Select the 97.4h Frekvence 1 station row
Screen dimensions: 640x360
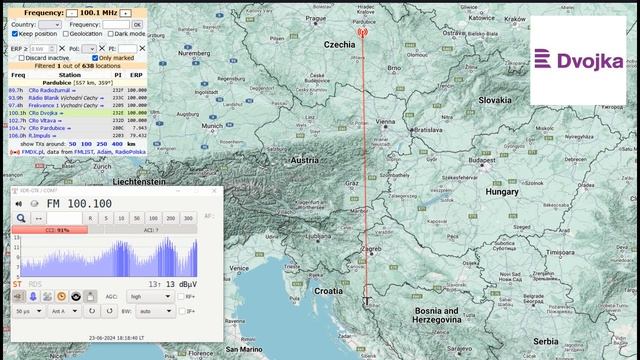pos(78,105)
